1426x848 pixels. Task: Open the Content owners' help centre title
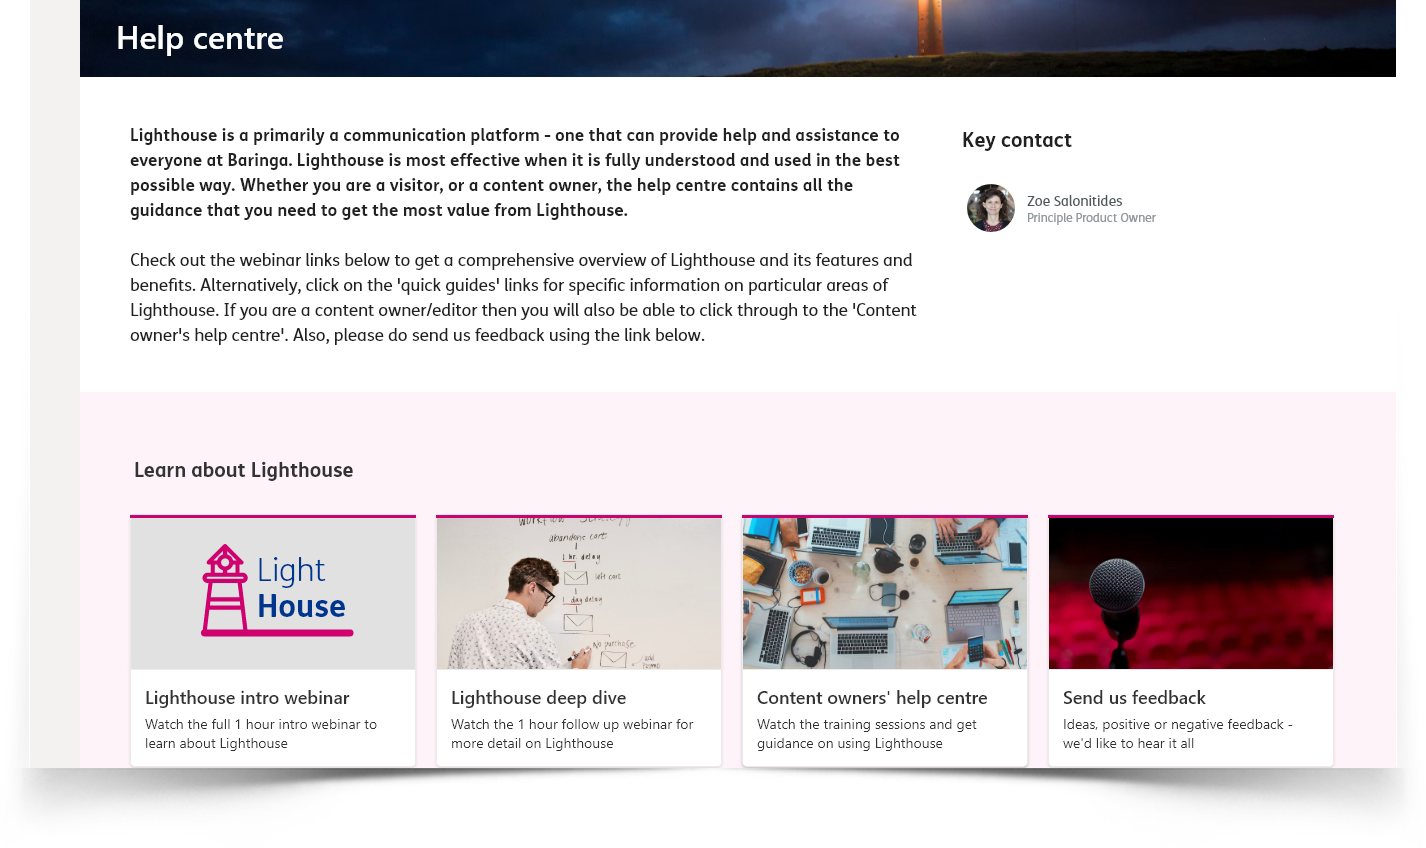tap(872, 697)
